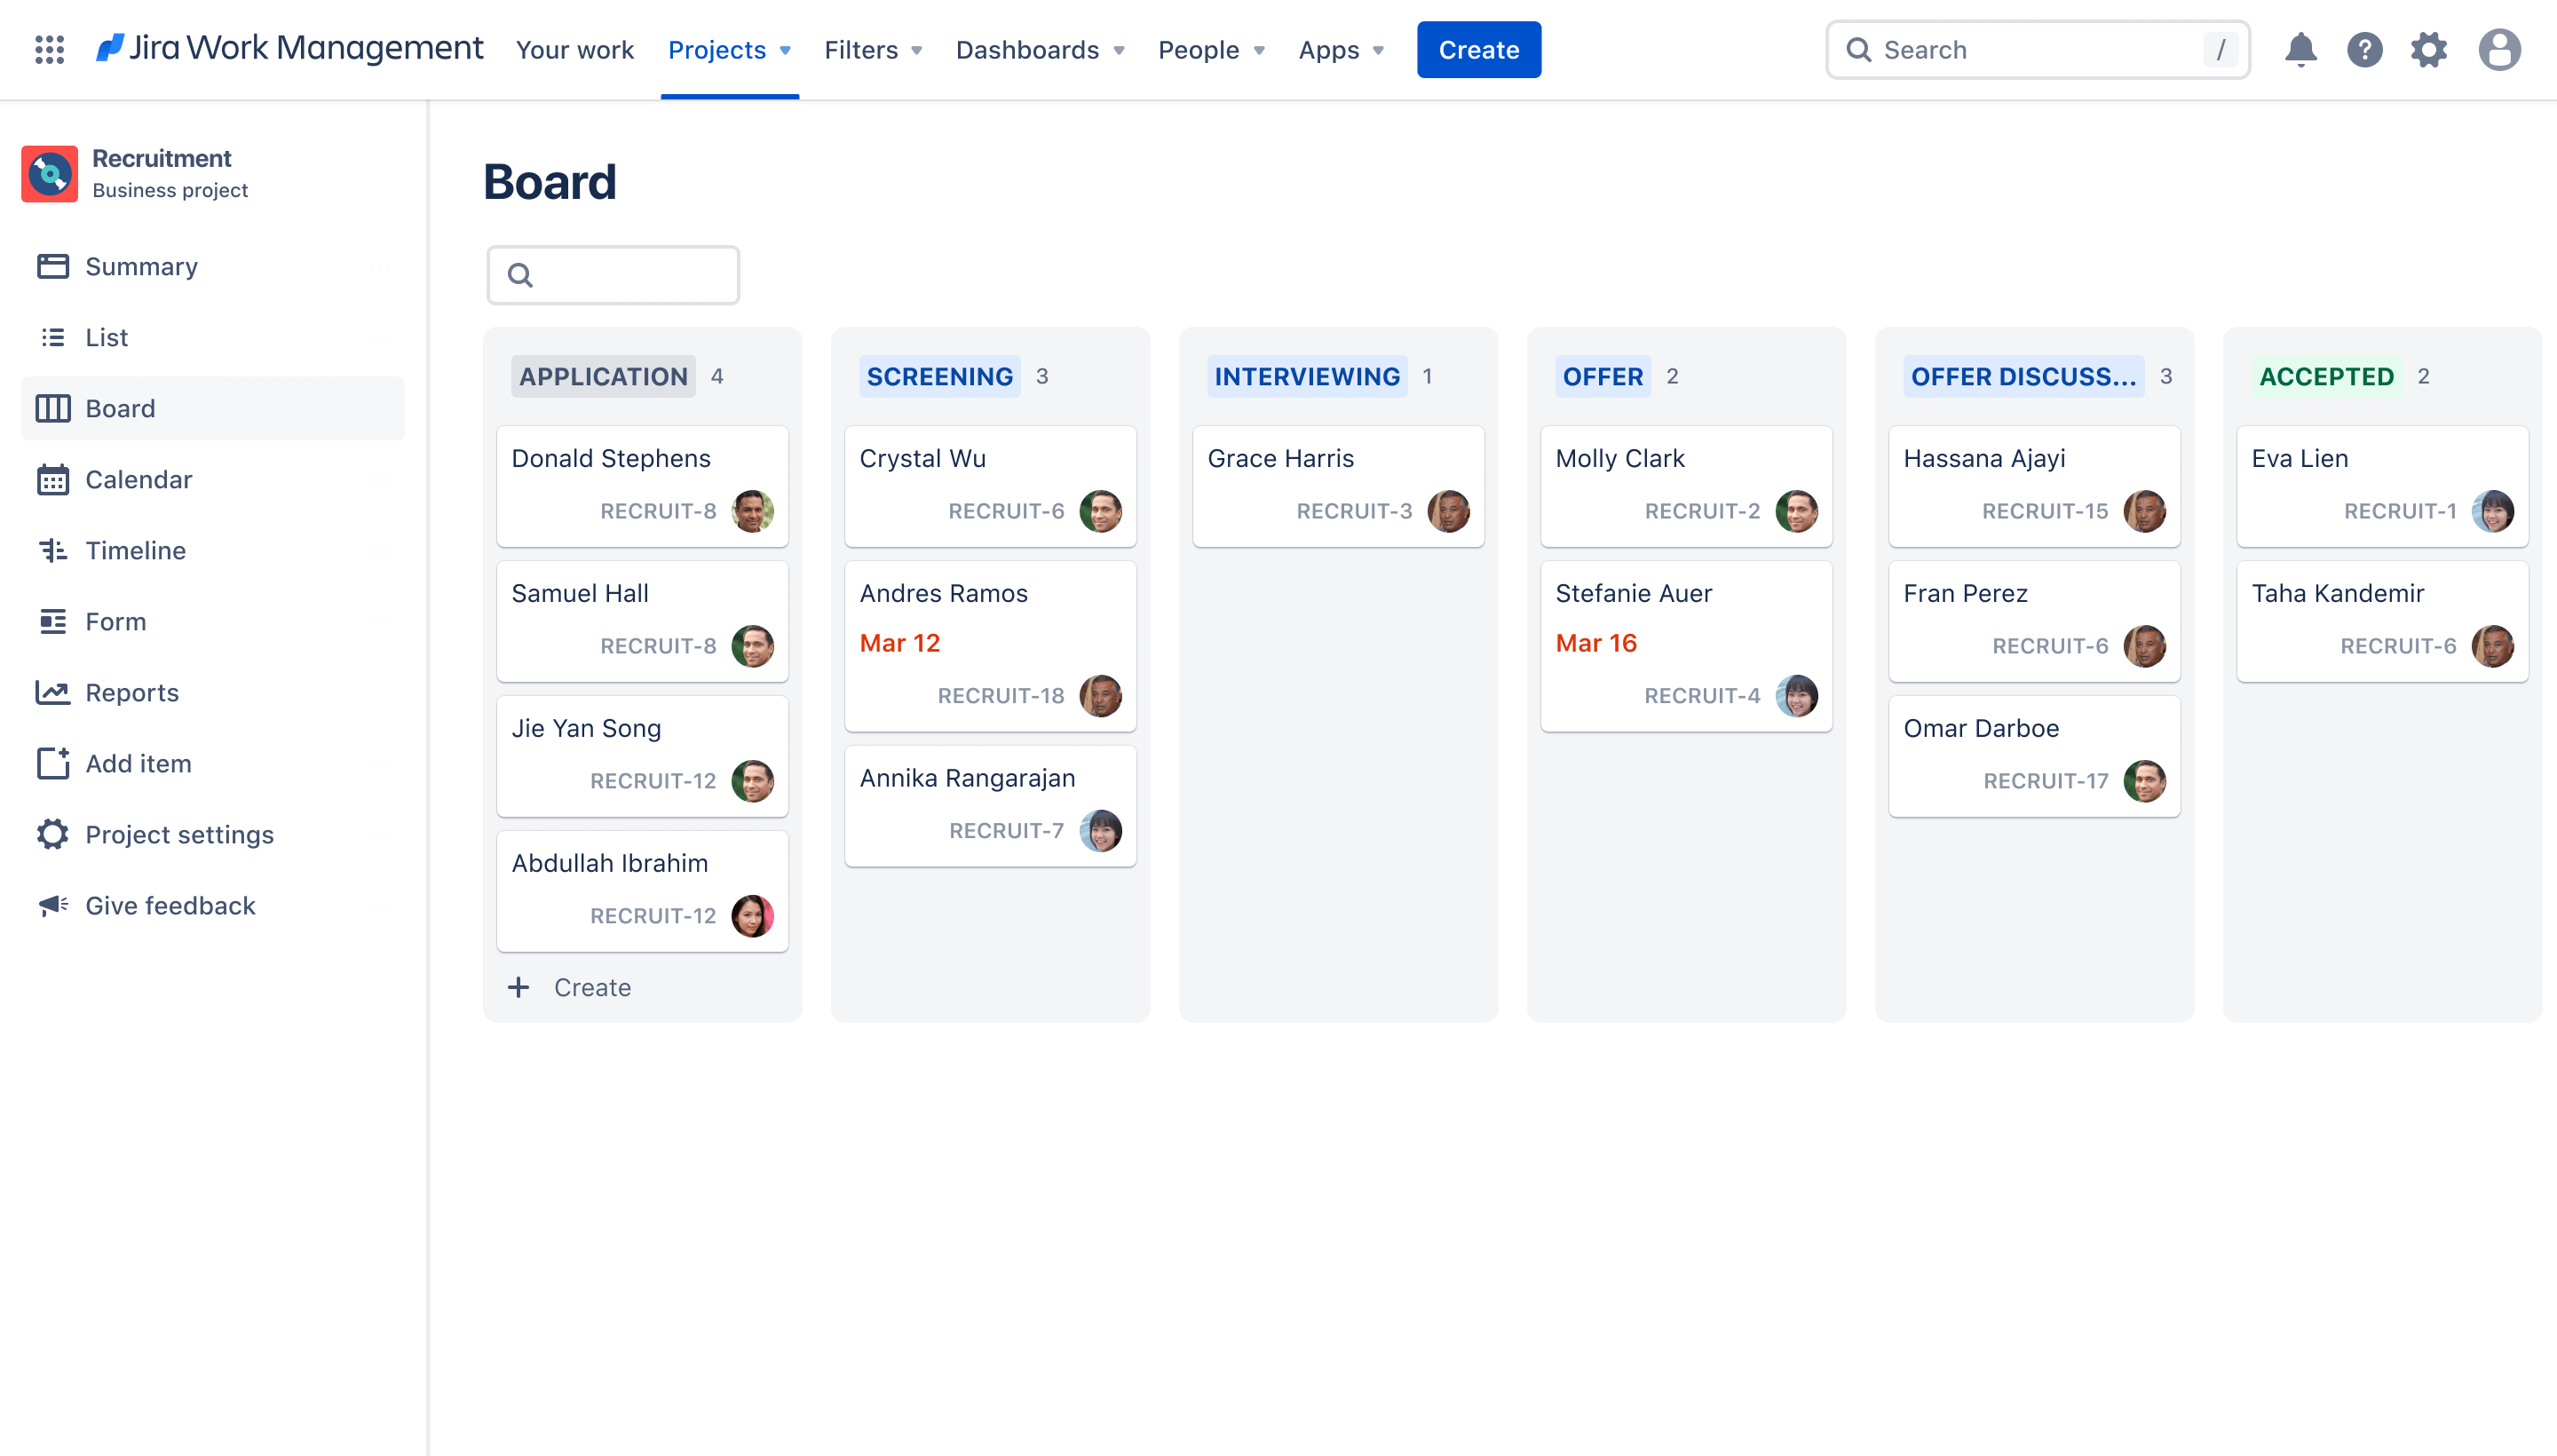
Task: Click the Board icon in sidebar
Action: click(x=51, y=408)
